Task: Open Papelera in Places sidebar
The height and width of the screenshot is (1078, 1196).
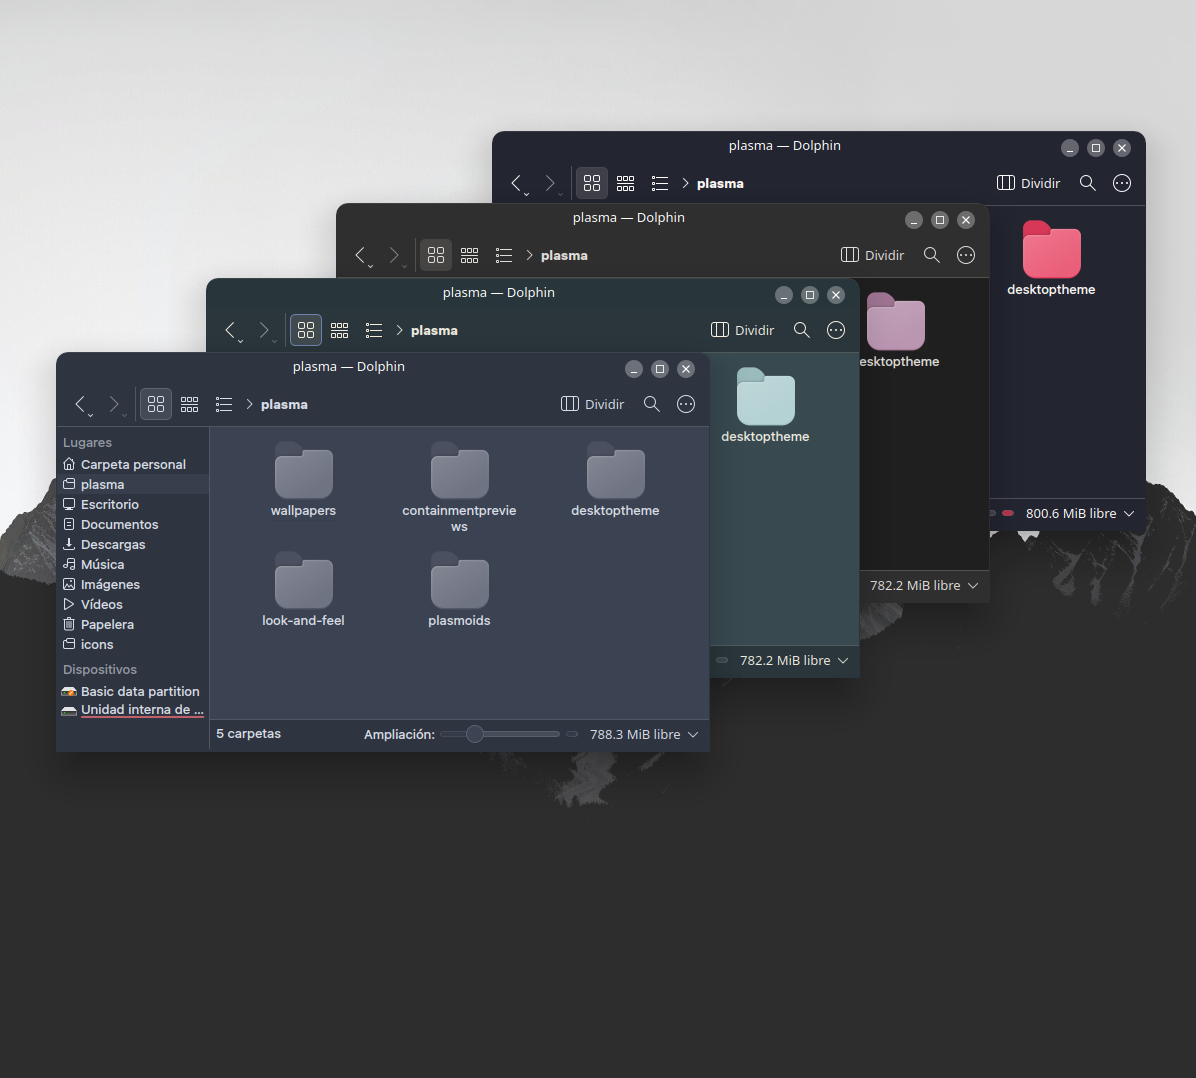Action: pyautogui.click(x=133, y=624)
